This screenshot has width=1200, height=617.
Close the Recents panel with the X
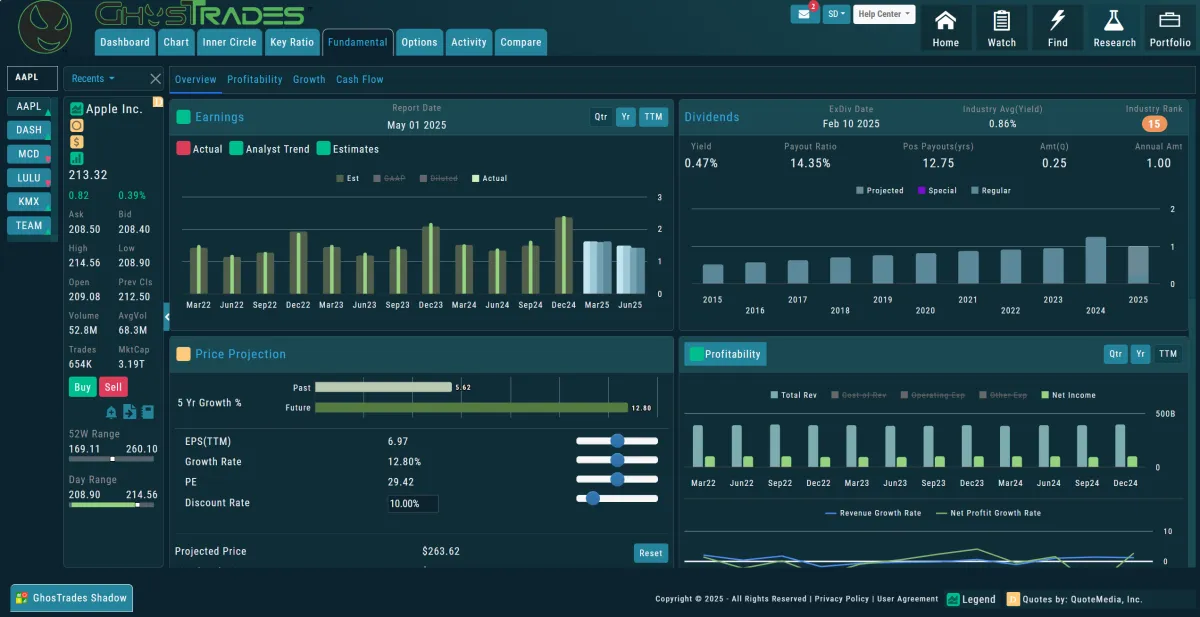click(155, 79)
